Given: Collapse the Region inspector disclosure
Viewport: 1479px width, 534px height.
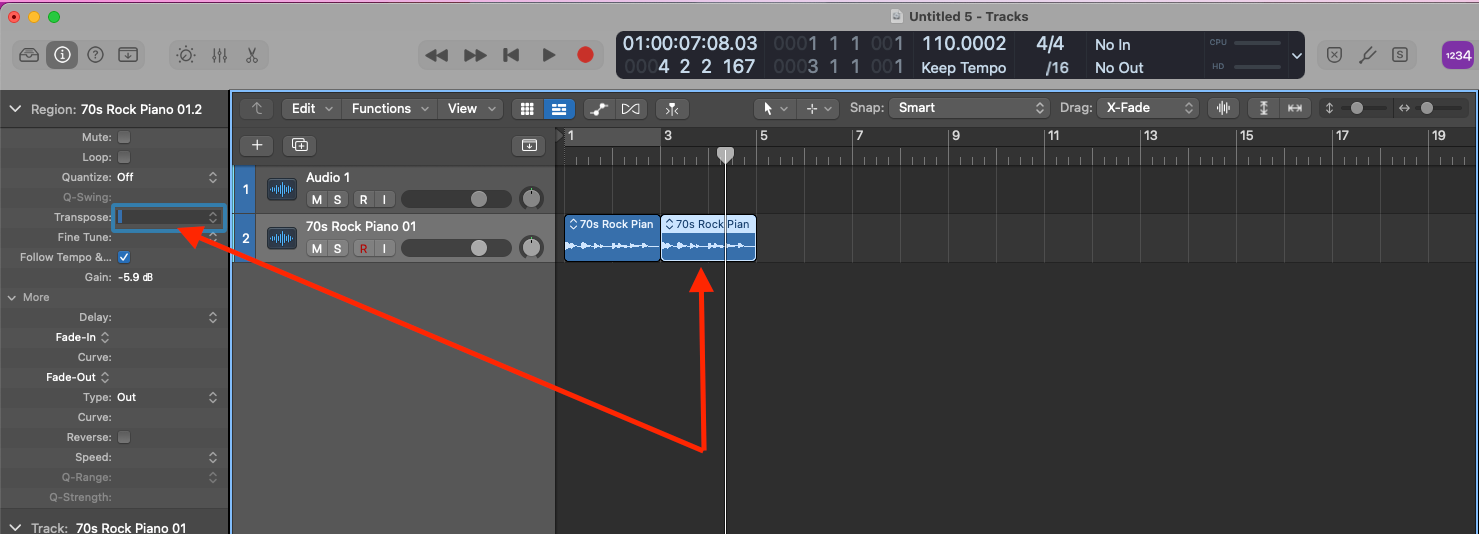Looking at the screenshot, I should [x=14, y=109].
